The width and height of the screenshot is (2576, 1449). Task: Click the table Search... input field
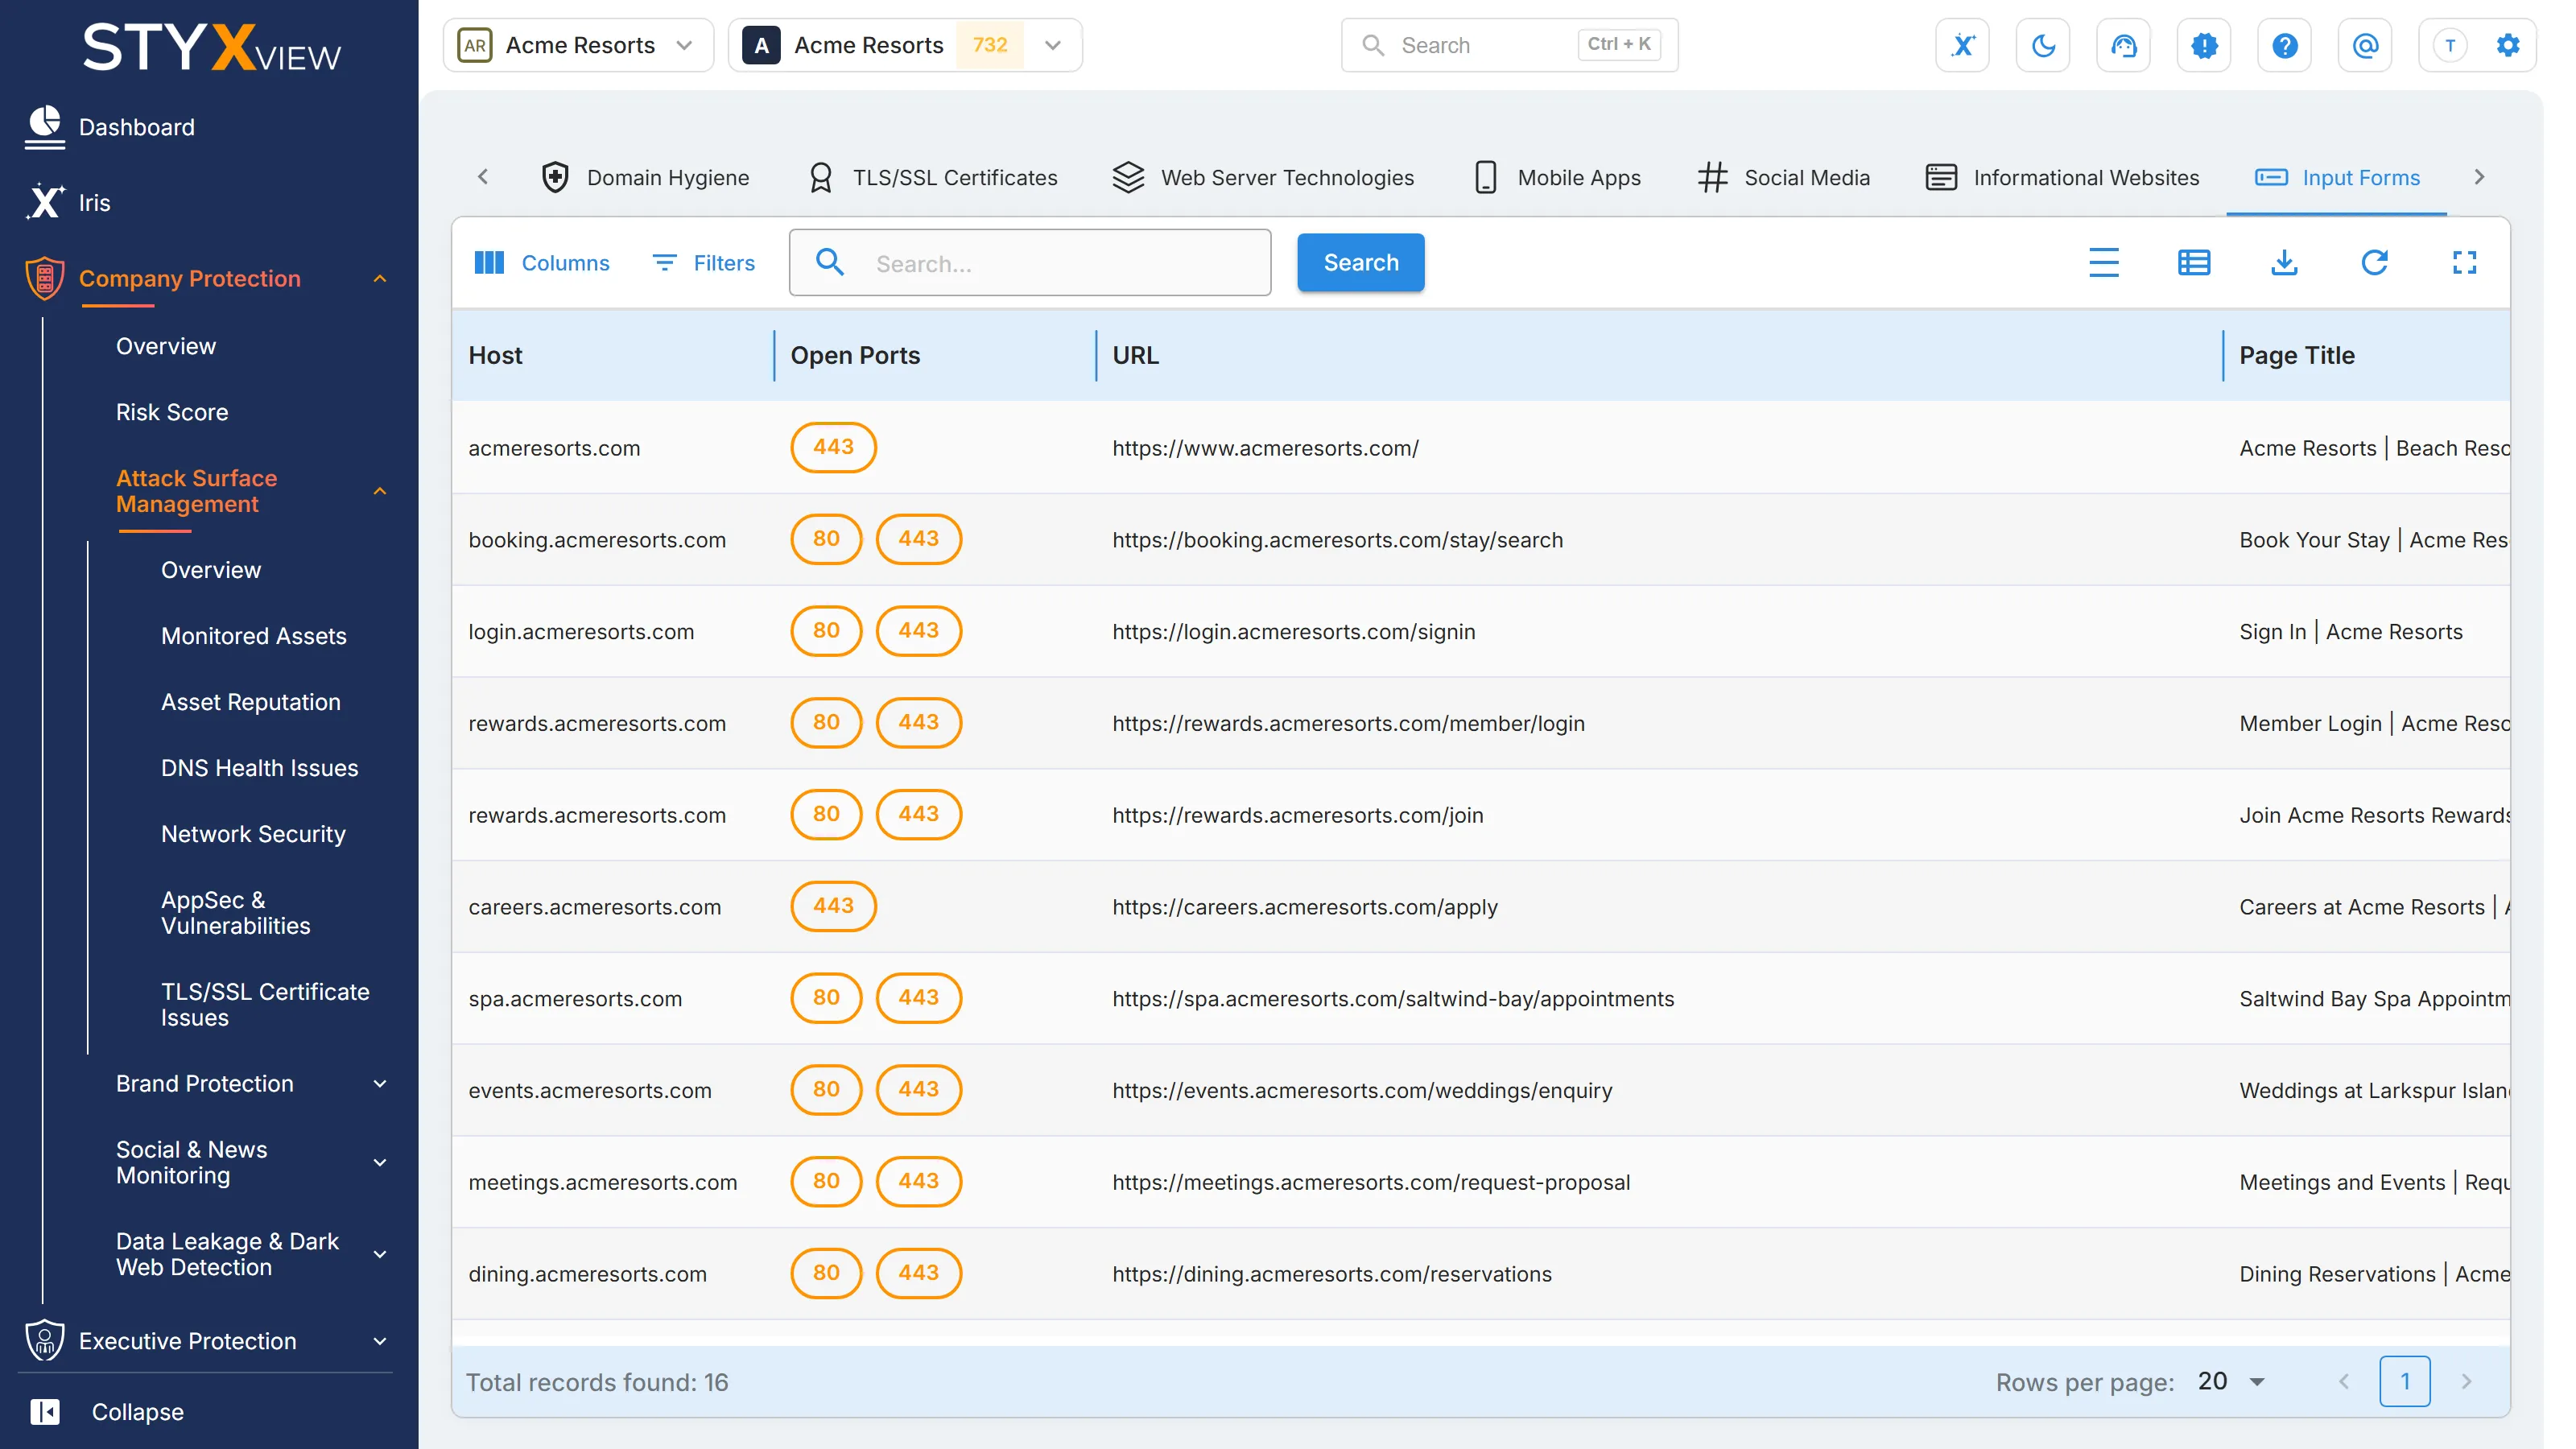[x=1030, y=262]
